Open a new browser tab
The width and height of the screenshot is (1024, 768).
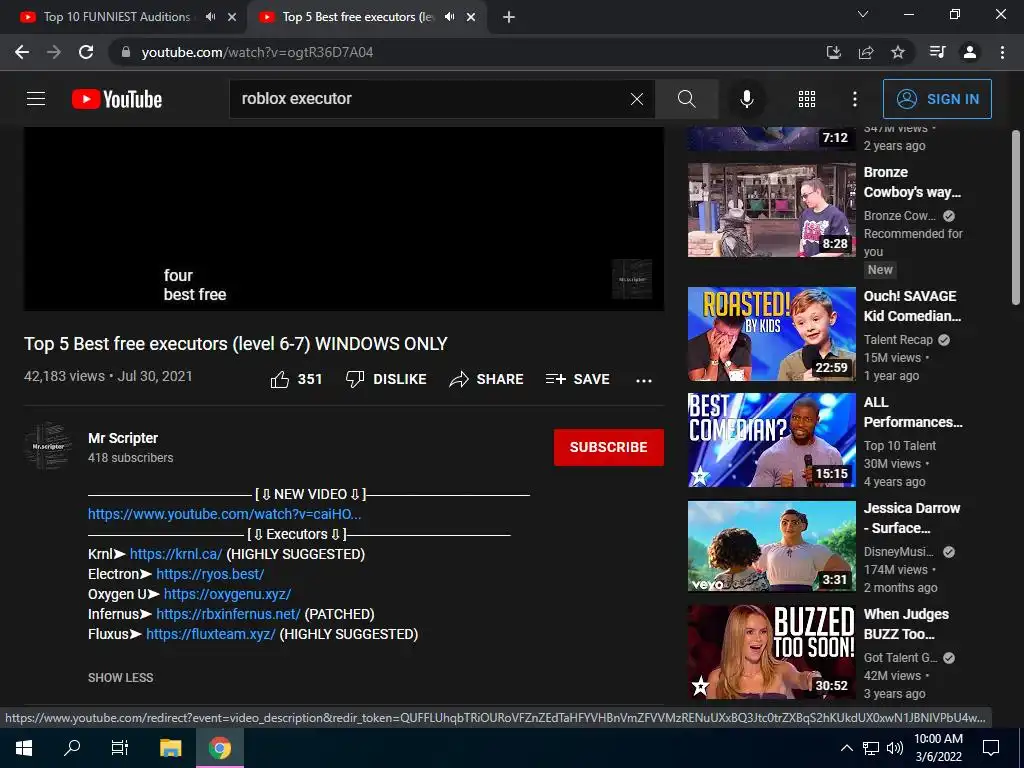[509, 18]
